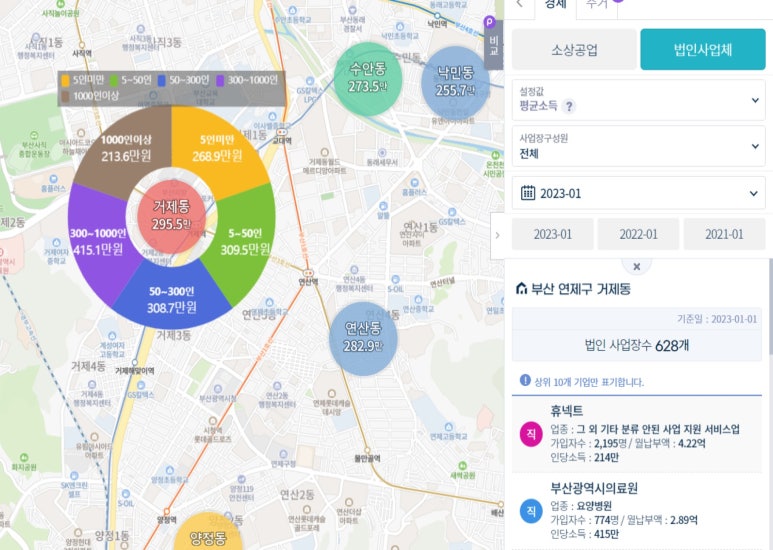773x550 pixels.
Task: Click the calendar icon next to 2023-01
Action: coord(527,193)
